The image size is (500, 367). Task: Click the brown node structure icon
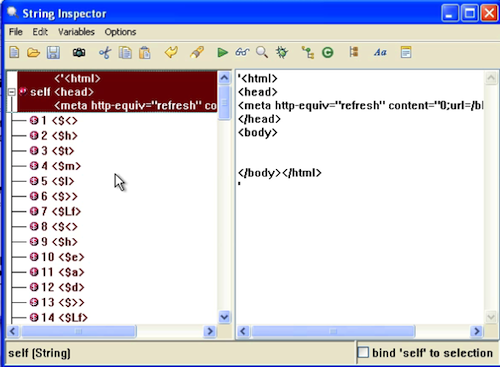pos(354,52)
